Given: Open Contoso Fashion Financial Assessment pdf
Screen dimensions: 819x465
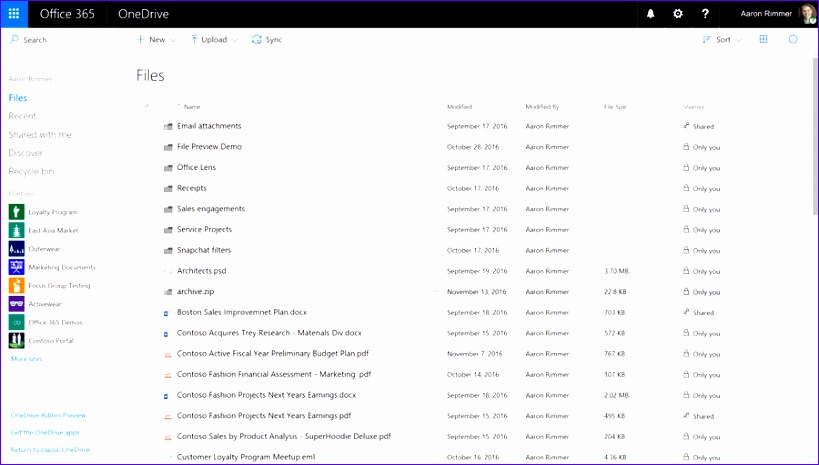Looking at the screenshot, I should coord(274,374).
